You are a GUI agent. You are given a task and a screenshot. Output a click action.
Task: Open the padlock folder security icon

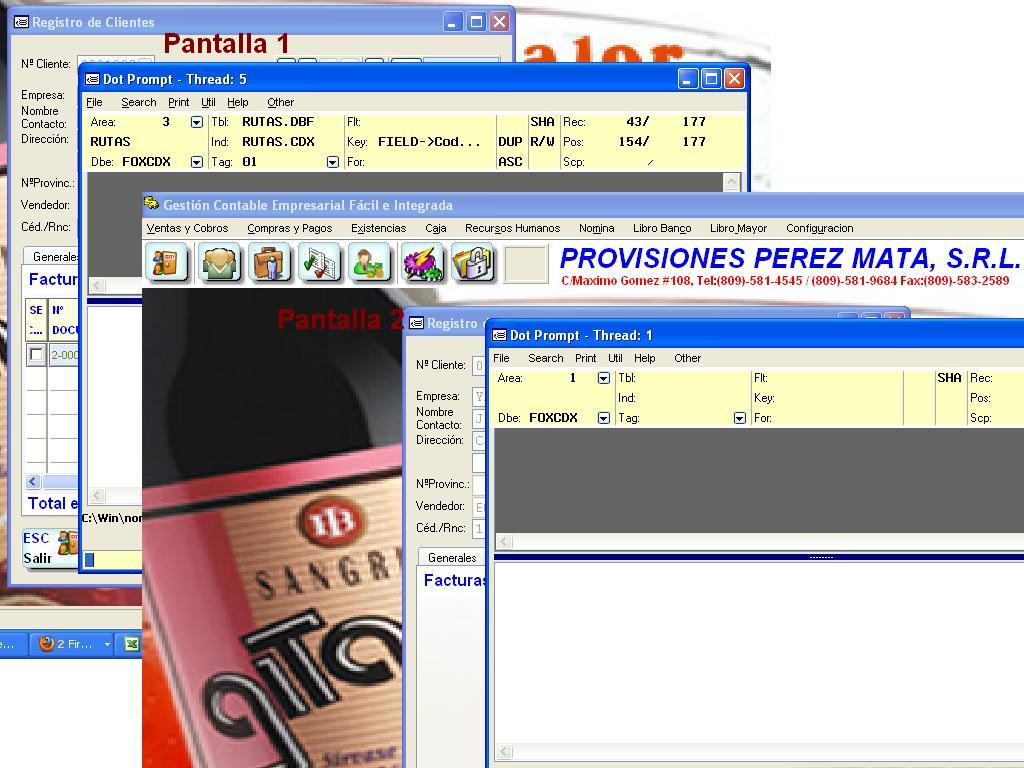(473, 263)
